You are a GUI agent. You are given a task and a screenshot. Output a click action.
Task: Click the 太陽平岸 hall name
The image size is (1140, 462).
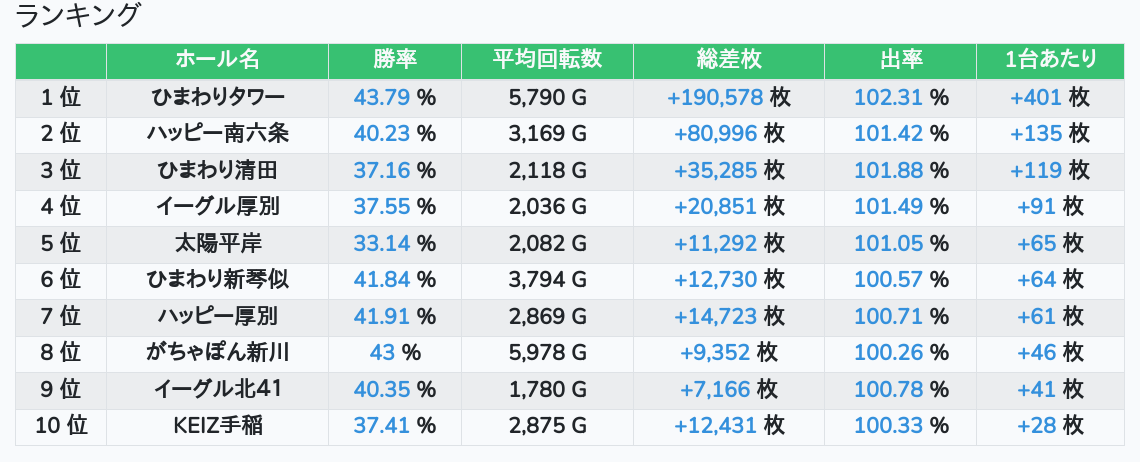pos(217,243)
